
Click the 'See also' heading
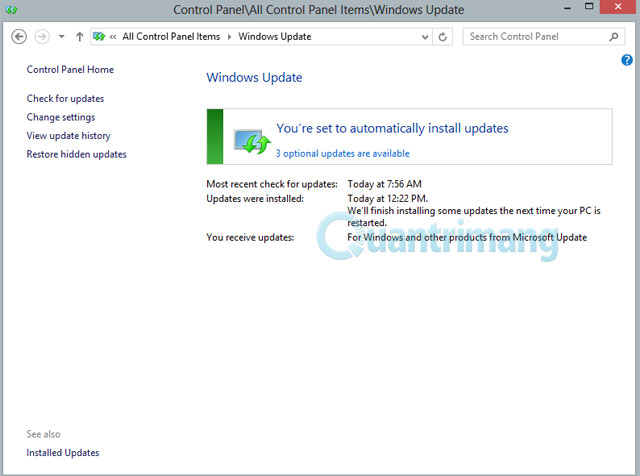click(x=43, y=434)
